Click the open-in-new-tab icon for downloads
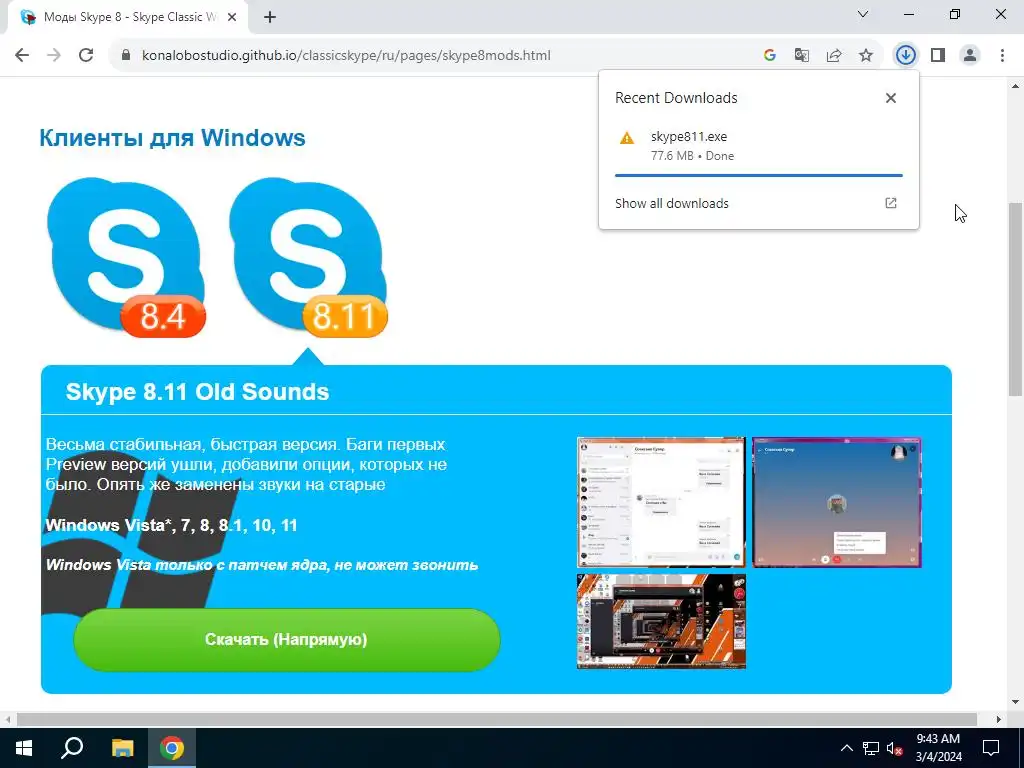This screenshot has height=768, width=1024. click(x=891, y=203)
